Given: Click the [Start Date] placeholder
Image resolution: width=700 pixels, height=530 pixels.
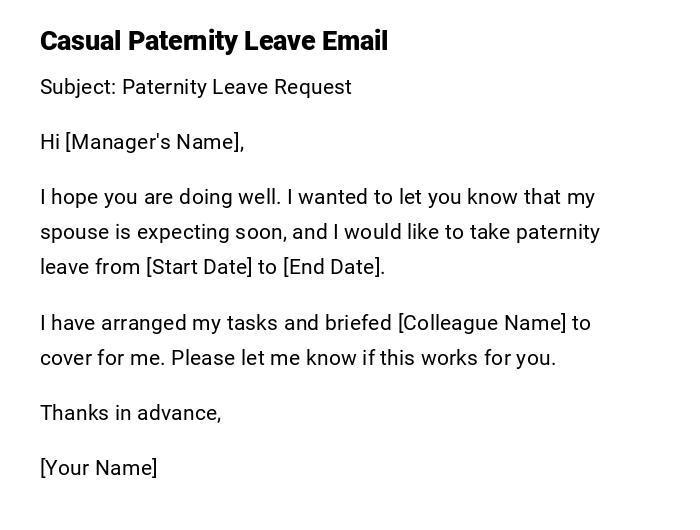Looking at the screenshot, I should click(199, 267).
